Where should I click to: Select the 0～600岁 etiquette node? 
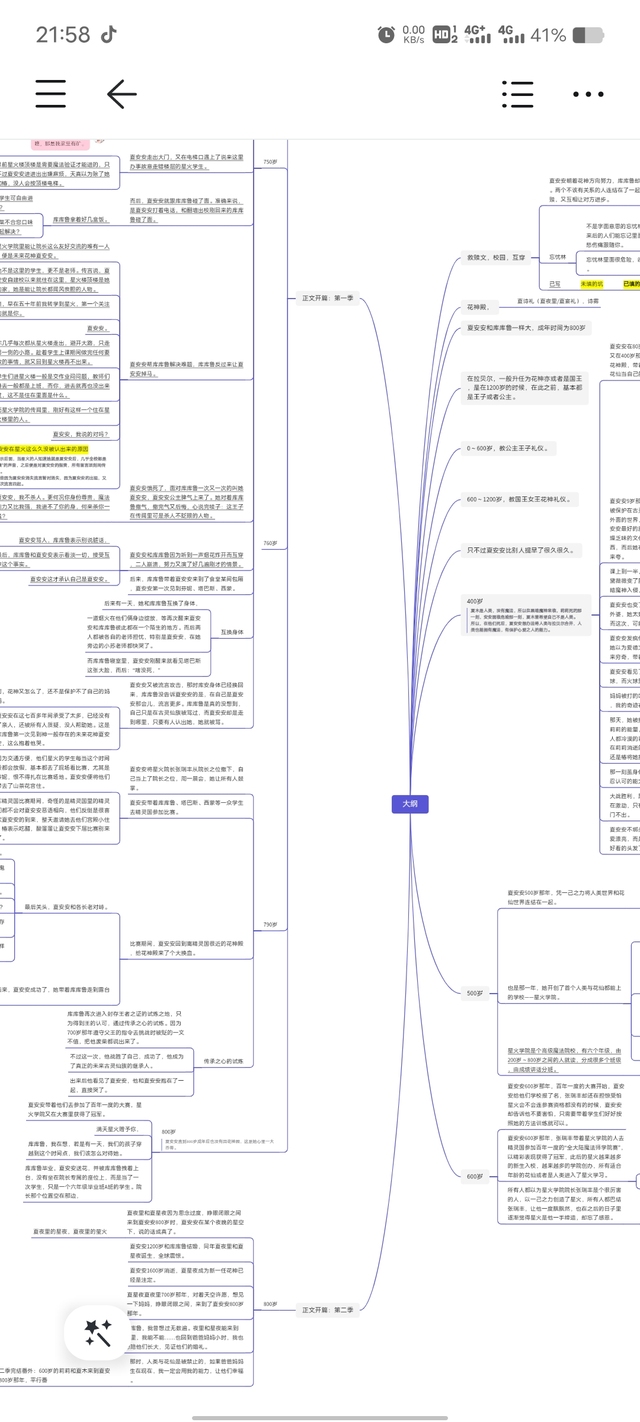507,448
